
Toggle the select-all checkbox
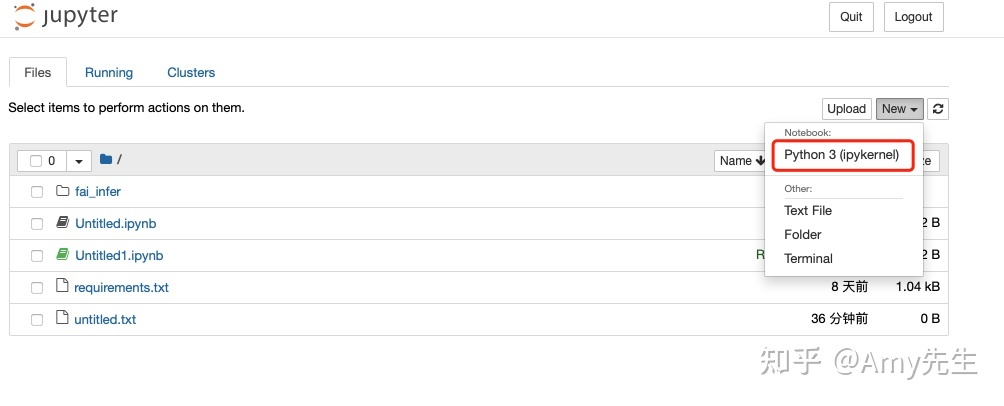pyautogui.click(x=37, y=161)
